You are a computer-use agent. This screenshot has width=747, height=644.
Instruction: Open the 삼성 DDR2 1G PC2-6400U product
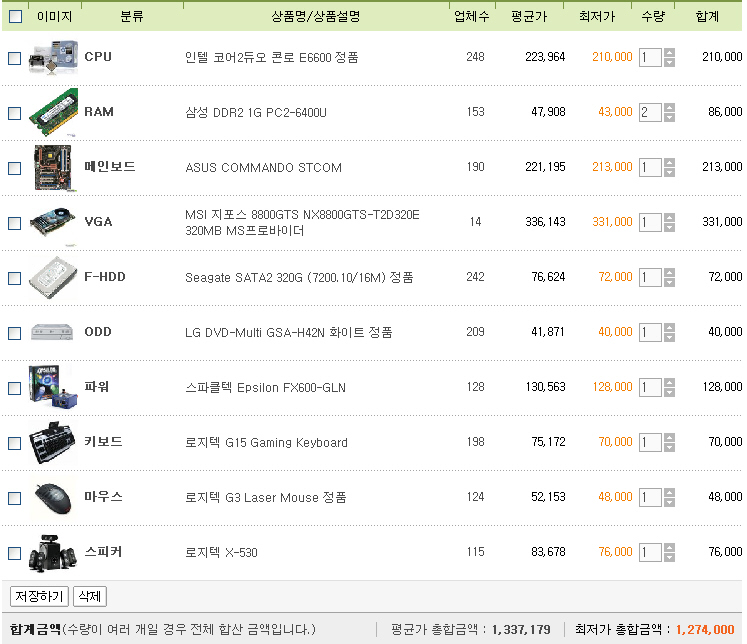(256, 112)
